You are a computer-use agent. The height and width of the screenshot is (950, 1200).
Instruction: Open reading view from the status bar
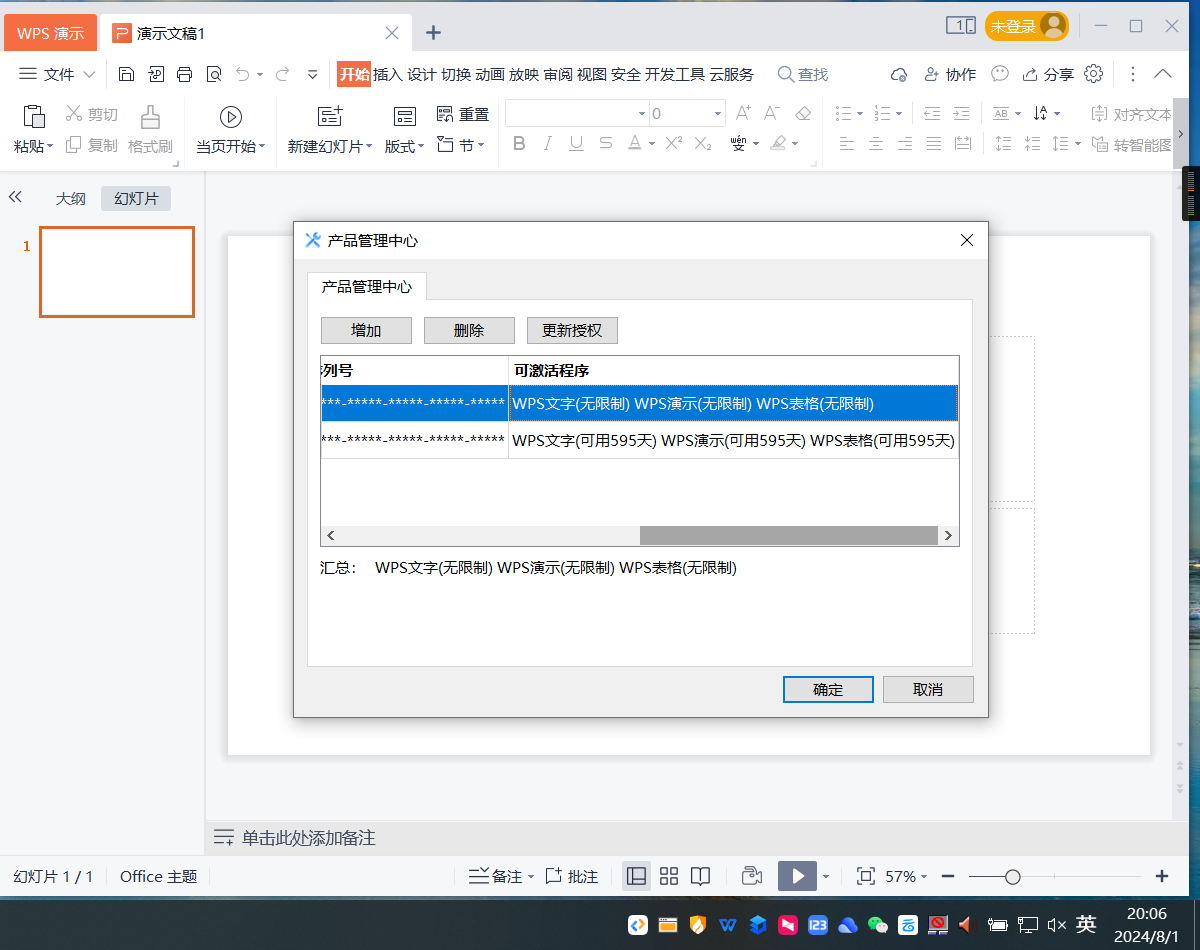pos(701,876)
